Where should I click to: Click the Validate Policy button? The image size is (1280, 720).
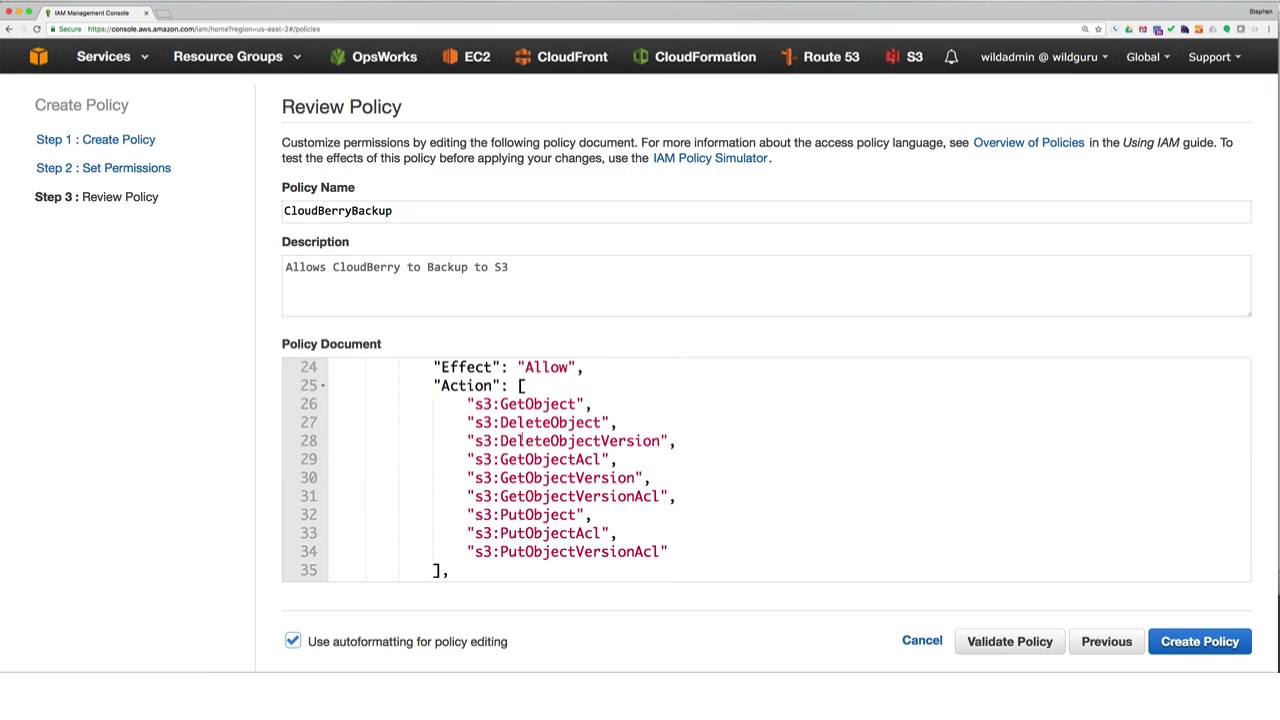point(1009,641)
